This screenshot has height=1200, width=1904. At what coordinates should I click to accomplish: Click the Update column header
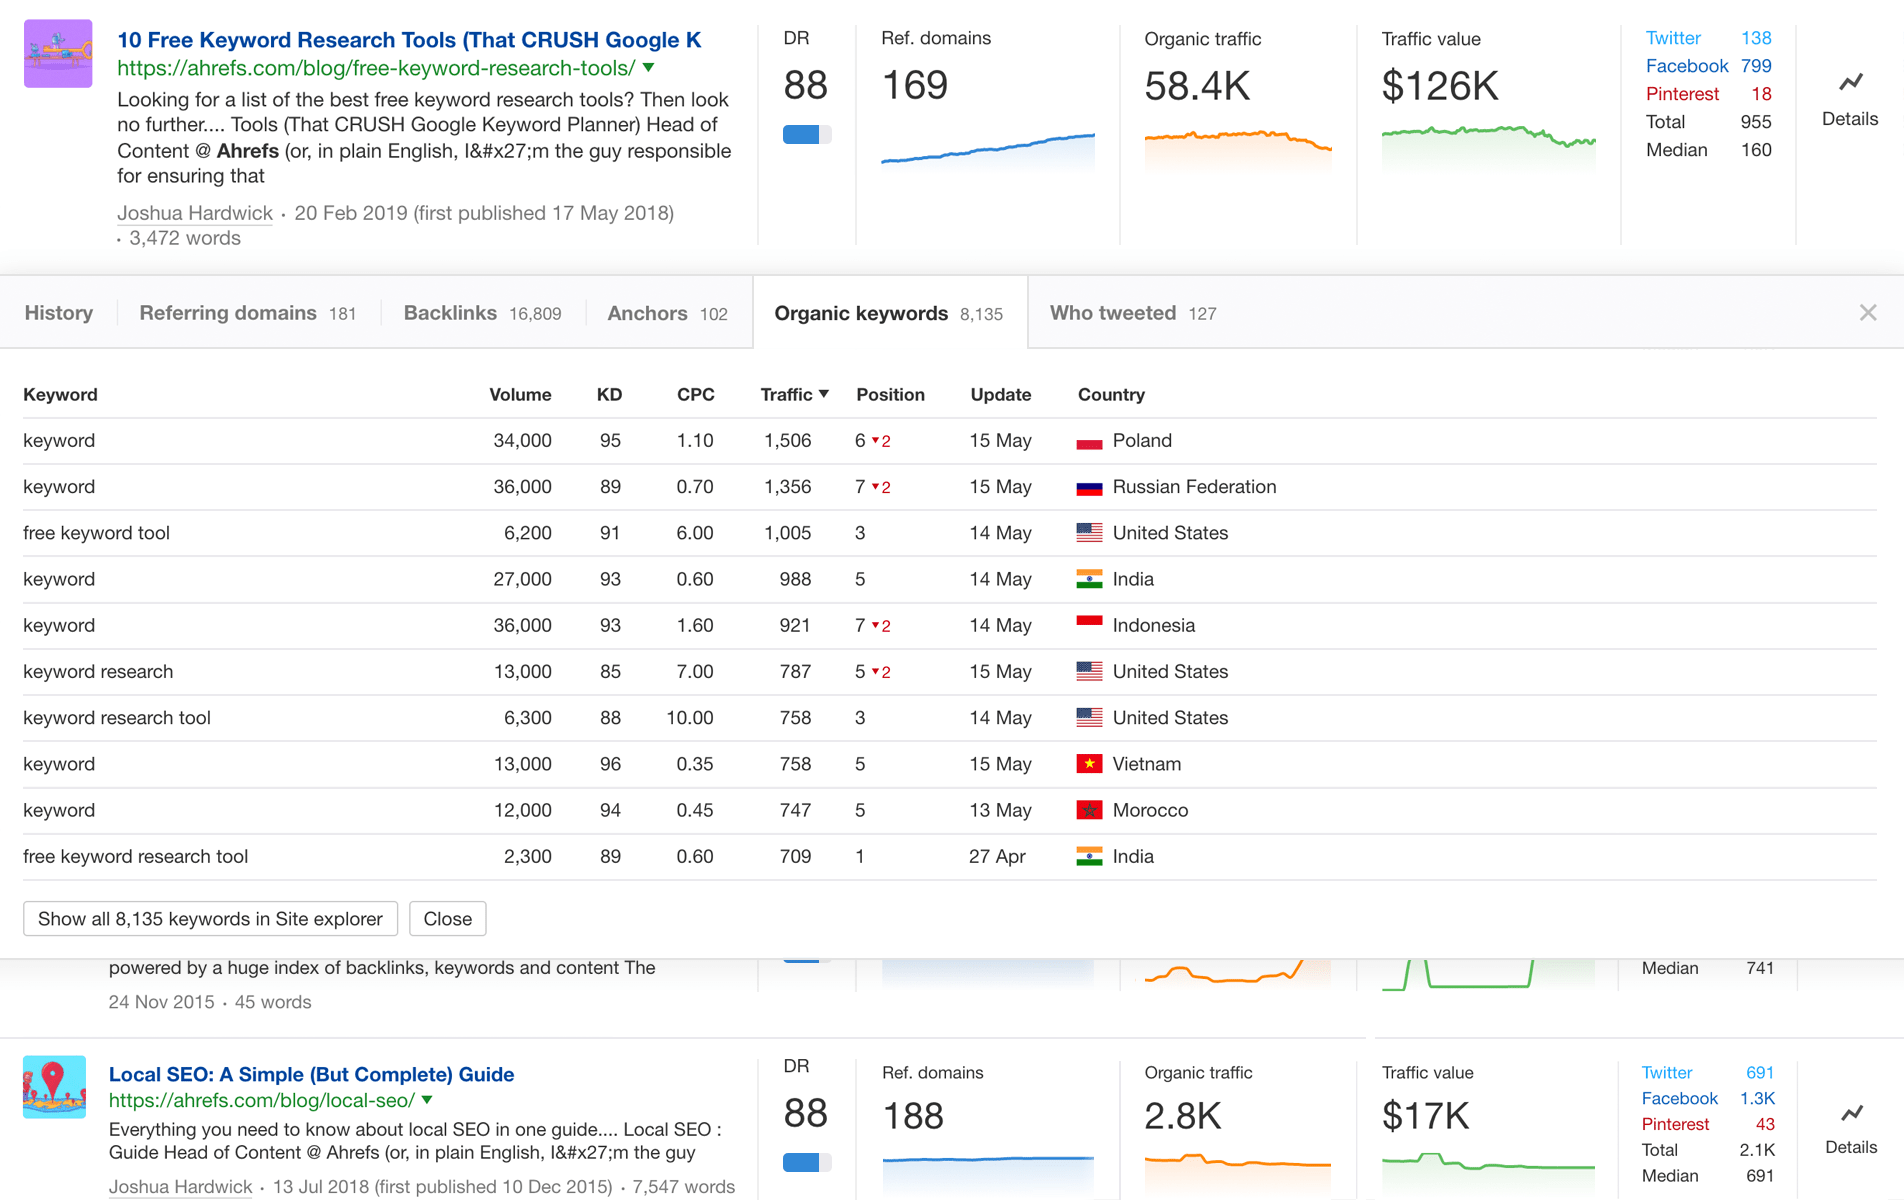point(1000,394)
